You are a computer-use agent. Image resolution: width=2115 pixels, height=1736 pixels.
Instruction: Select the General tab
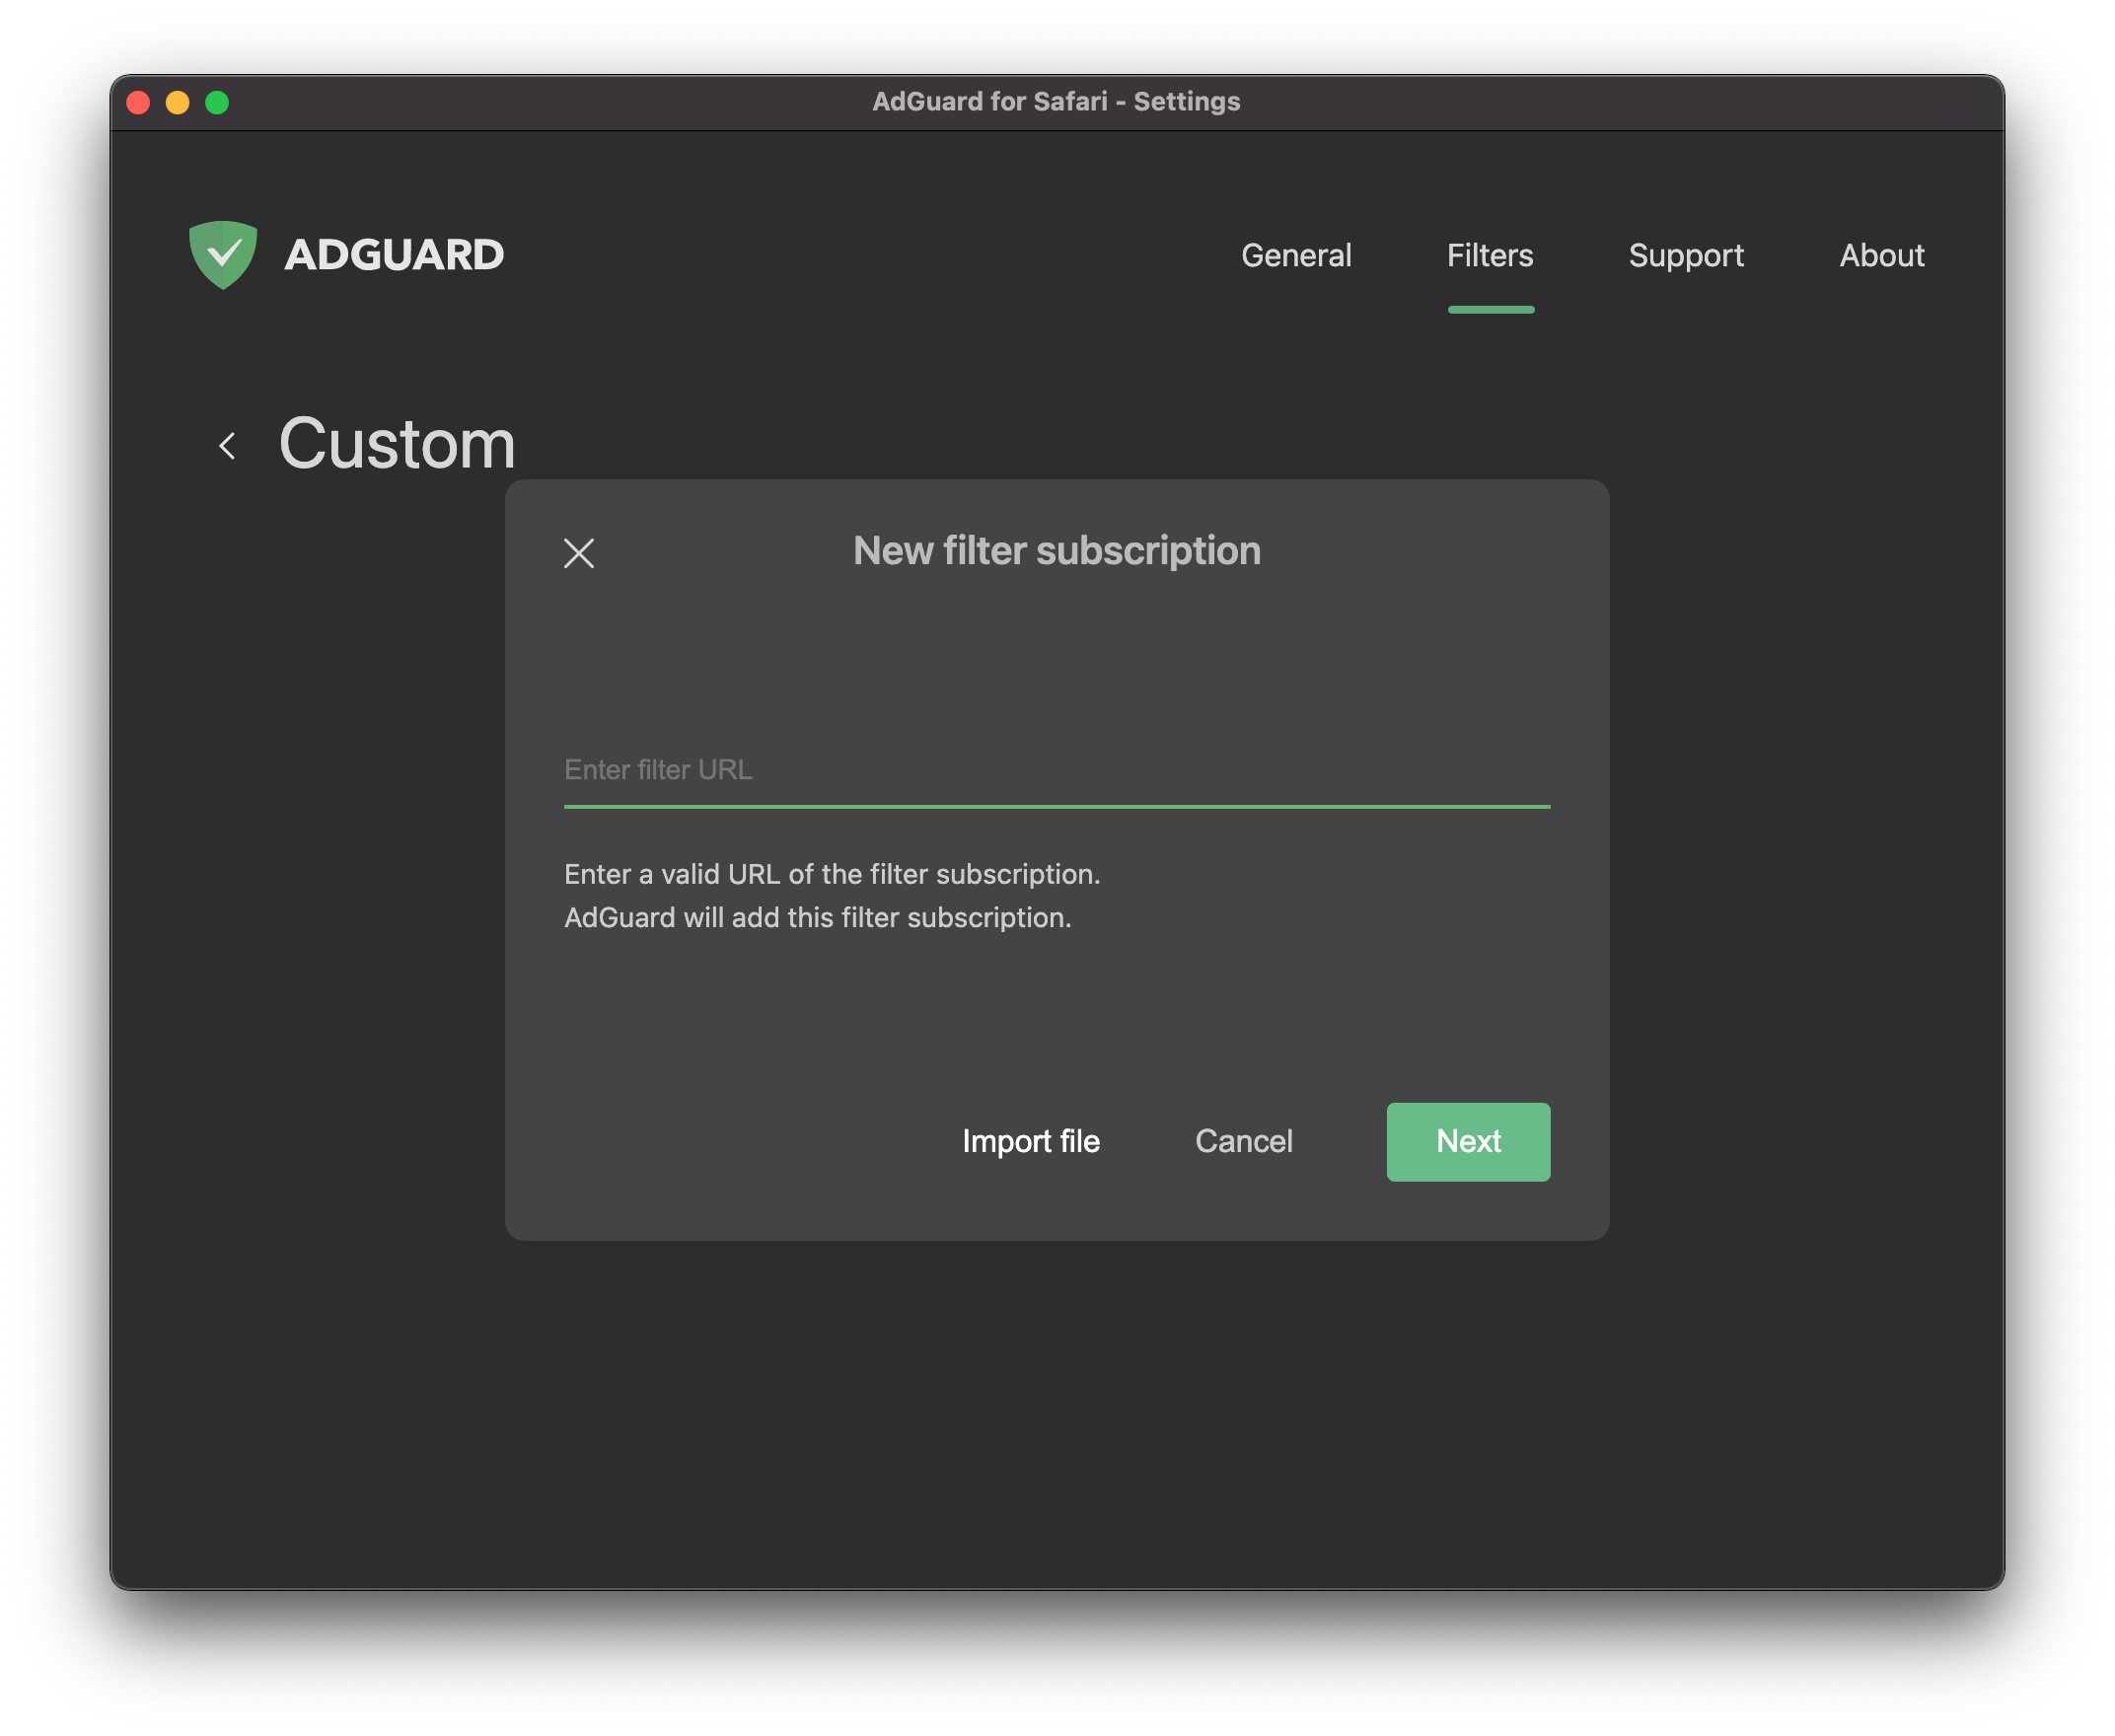click(x=1298, y=253)
